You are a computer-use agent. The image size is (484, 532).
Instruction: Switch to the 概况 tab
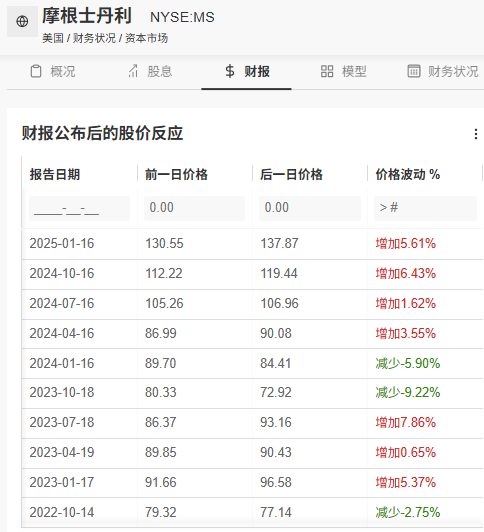(53, 72)
